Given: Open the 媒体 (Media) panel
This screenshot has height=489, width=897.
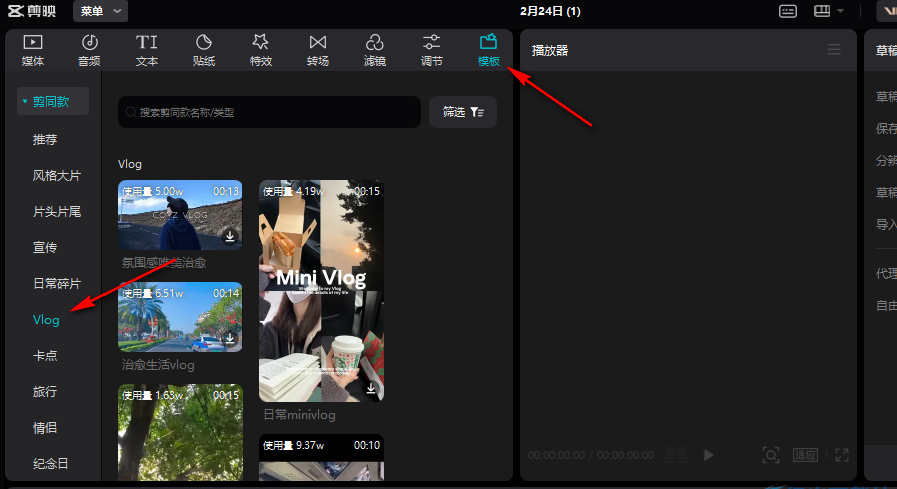Looking at the screenshot, I should (33, 49).
